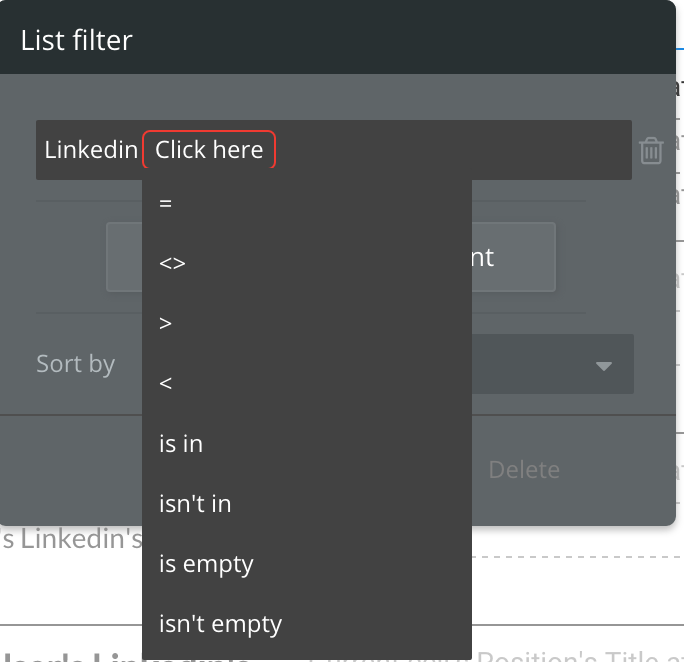684x662 pixels.
Task: Pick the '<' less-than operator
Action: [166, 383]
